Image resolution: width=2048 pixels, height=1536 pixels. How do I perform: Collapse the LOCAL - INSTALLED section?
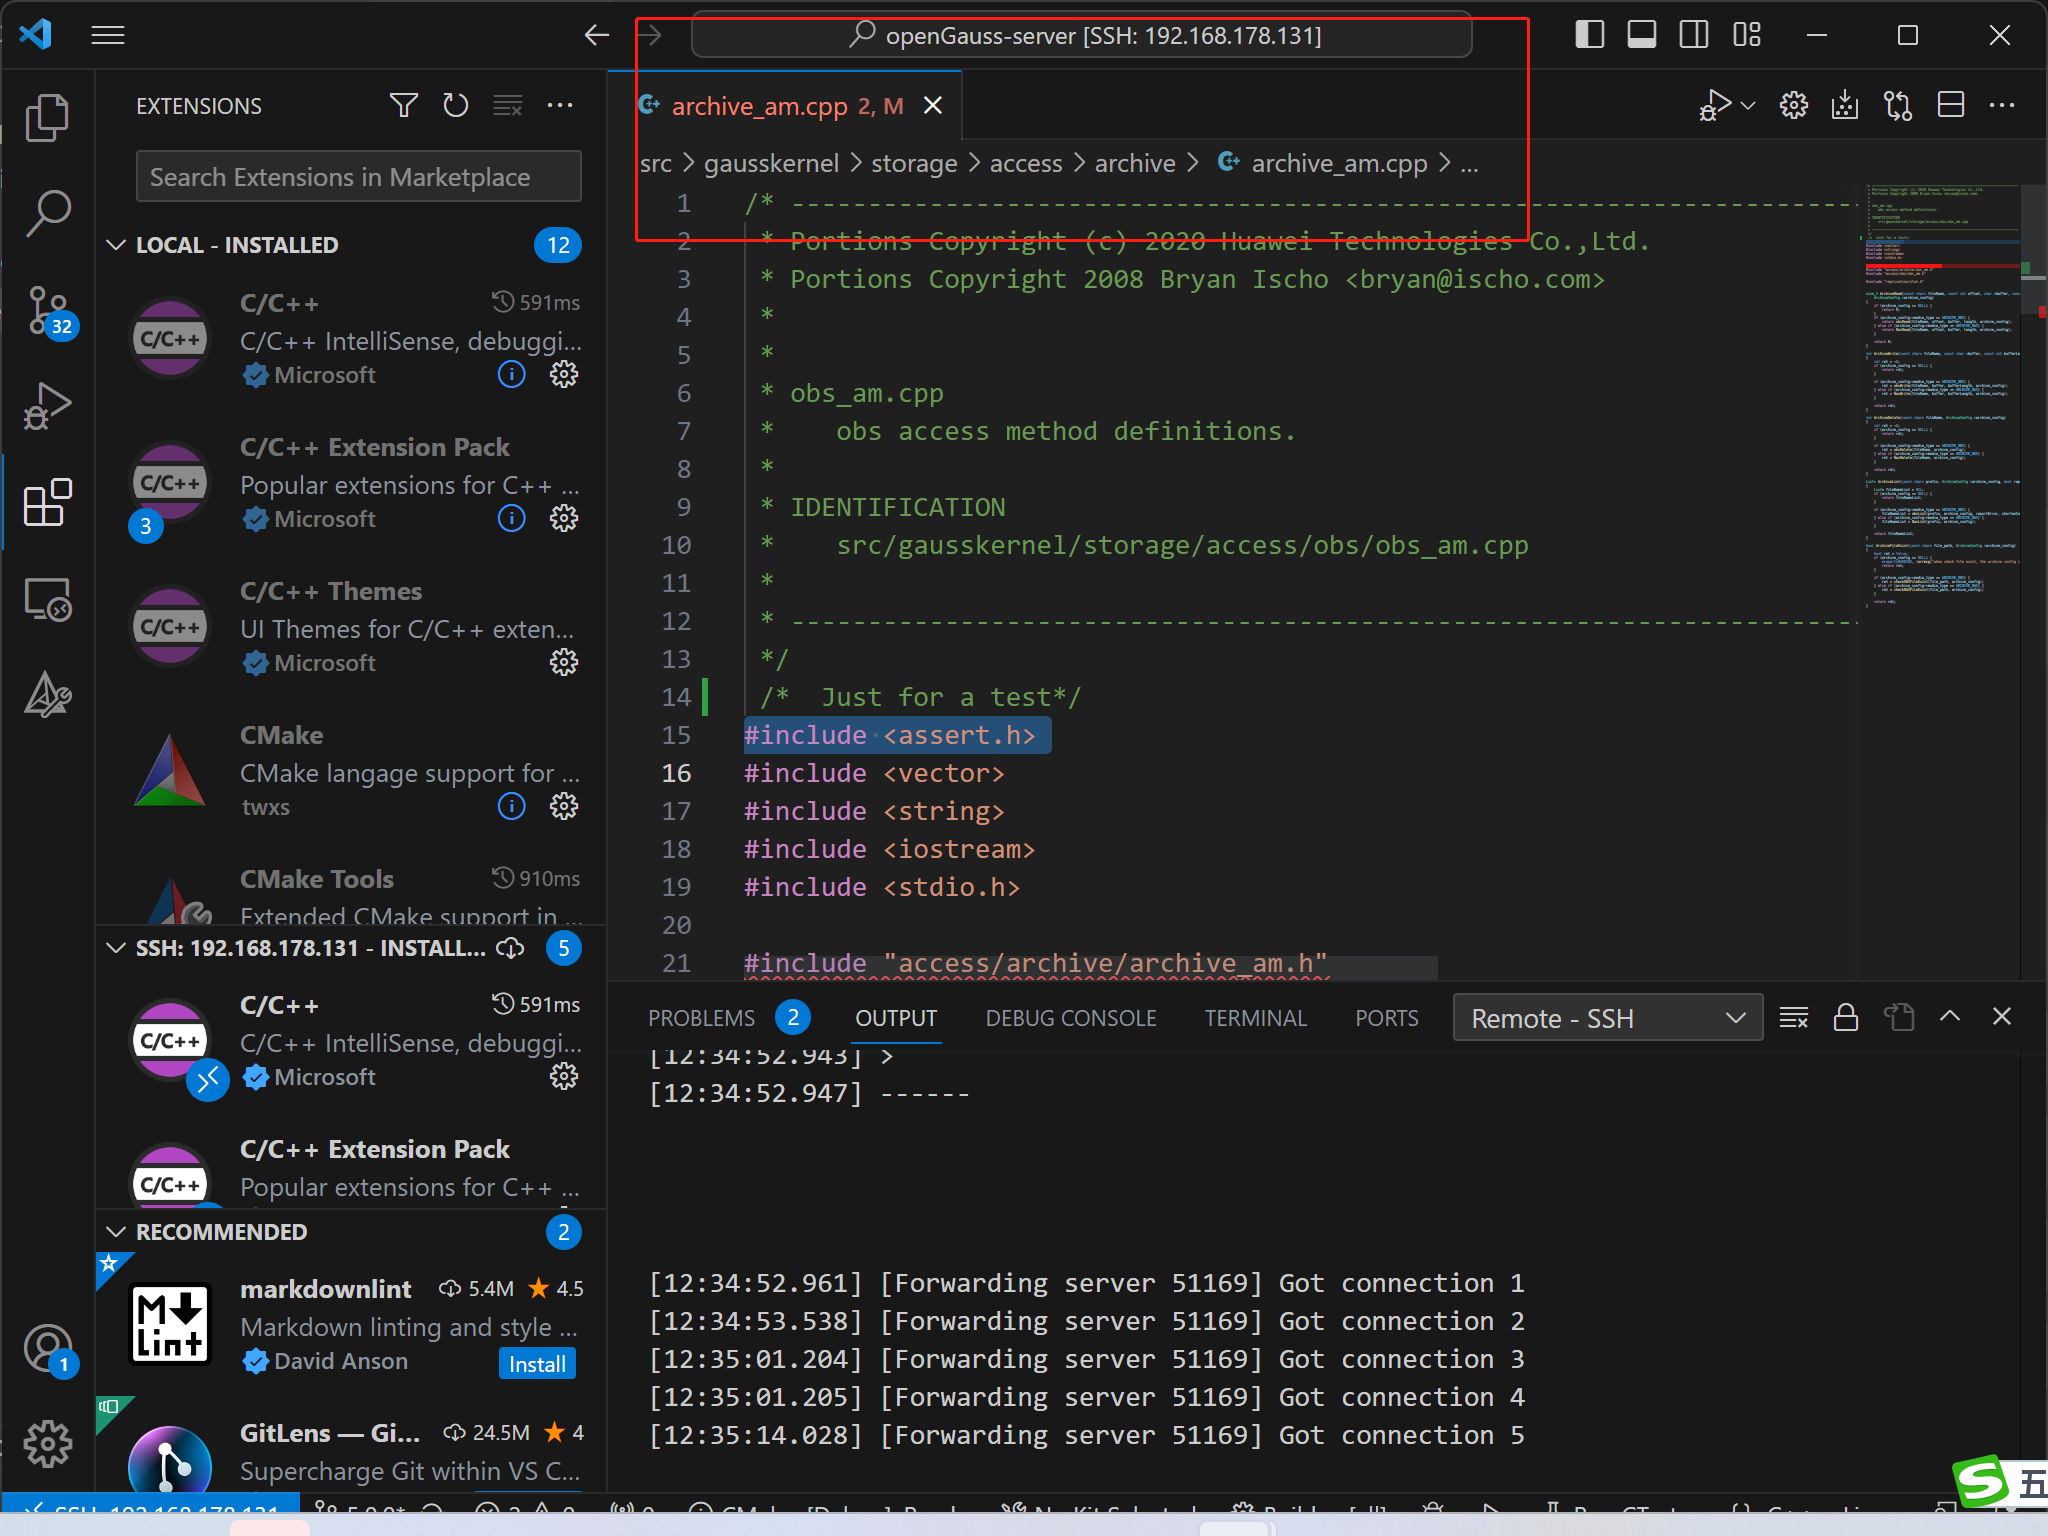[116, 245]
